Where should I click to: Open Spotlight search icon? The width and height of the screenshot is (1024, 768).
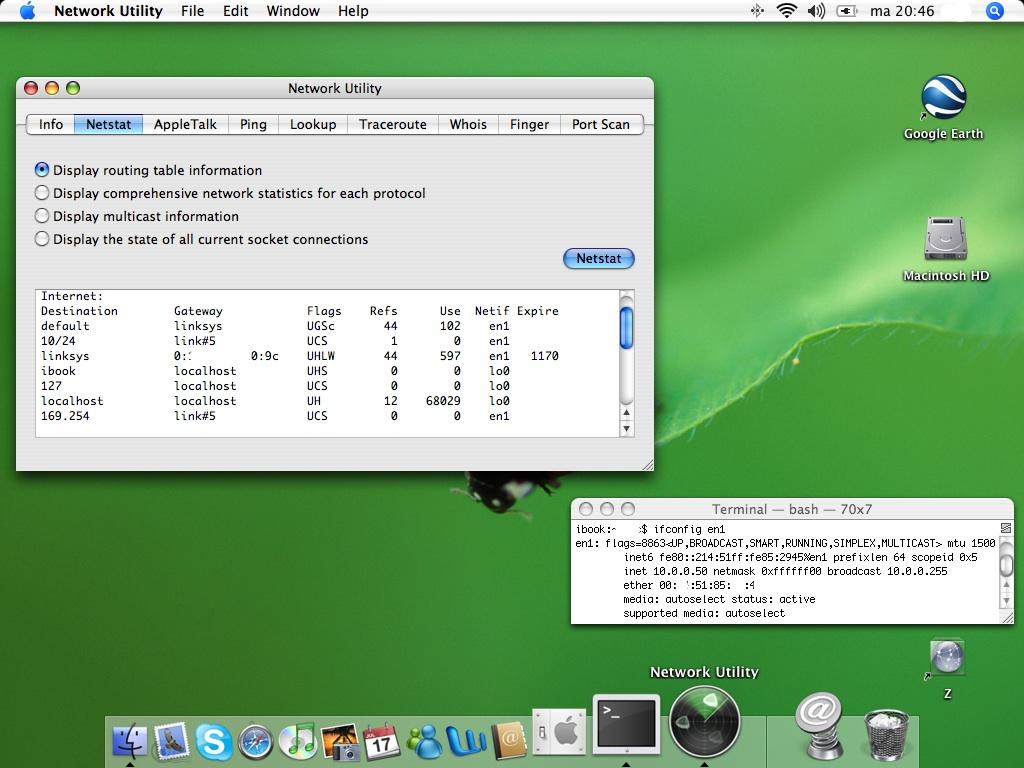tap(994, 11)
